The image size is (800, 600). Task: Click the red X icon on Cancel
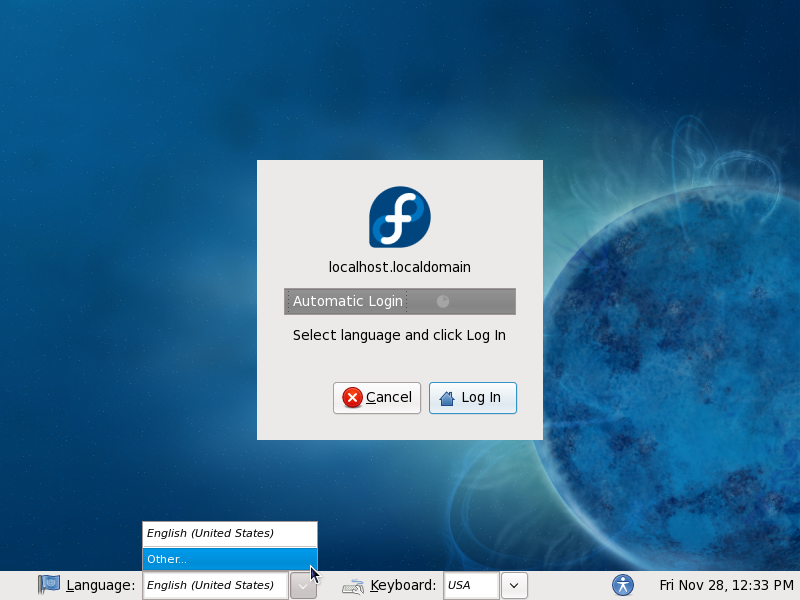point(352,397)
